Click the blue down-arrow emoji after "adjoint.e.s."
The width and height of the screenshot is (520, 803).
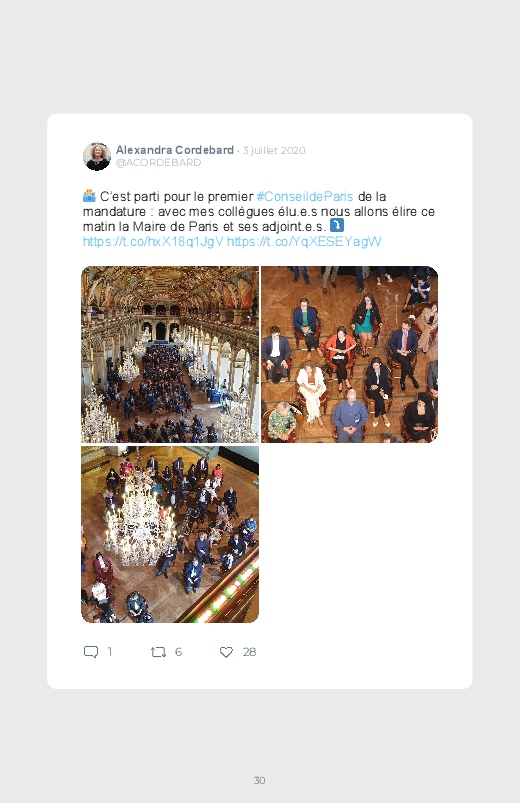337,225
